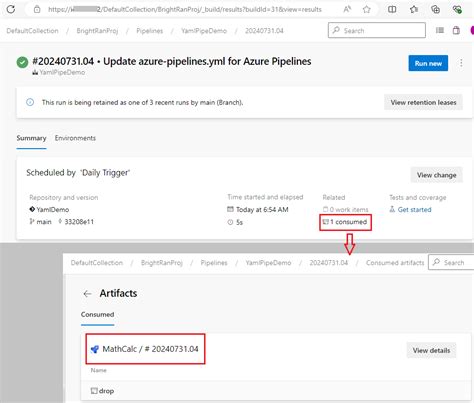474x403 pixels.
Task: Click the drop artifact folder icon
Action: point(94,391)
